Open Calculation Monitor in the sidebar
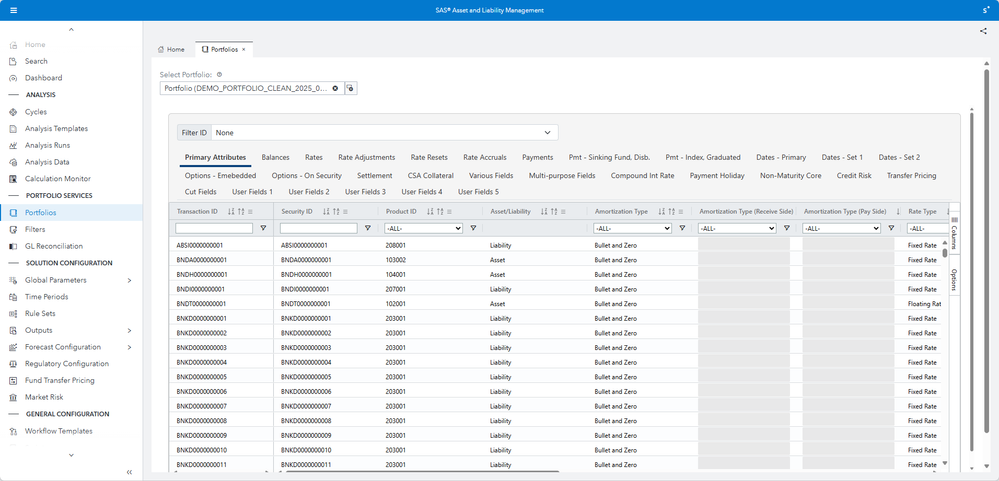The image size is (999, 481). click(x=57, y=178)
